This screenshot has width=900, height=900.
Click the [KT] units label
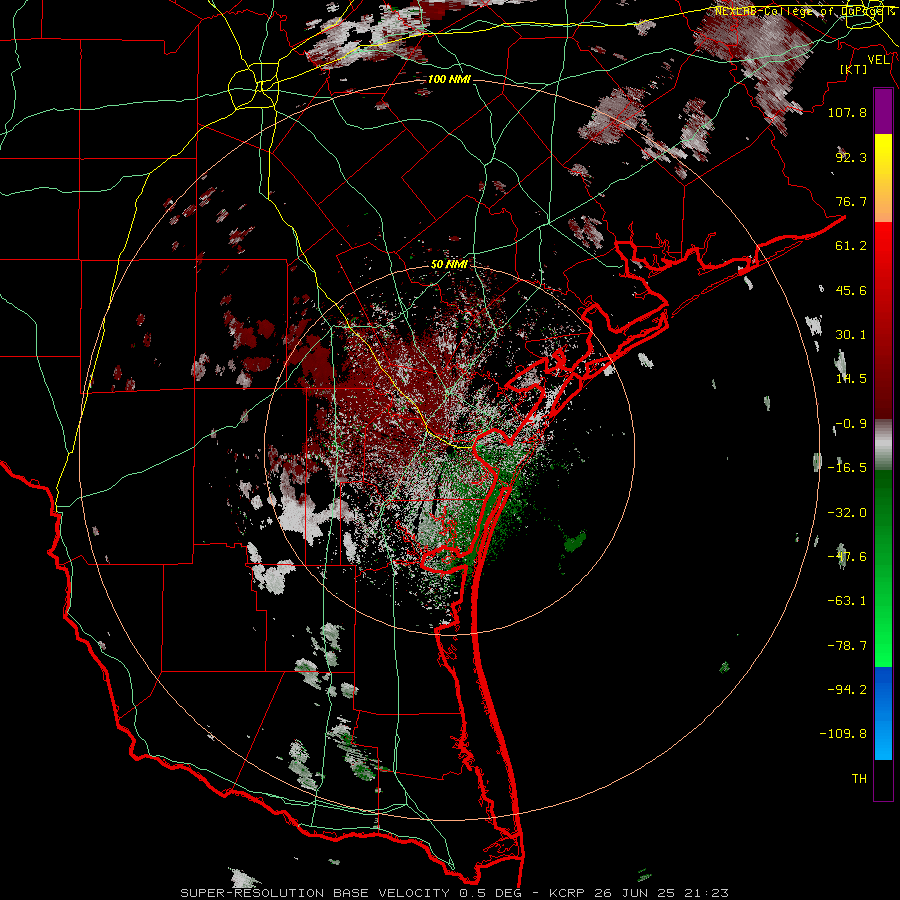pyautogui.click(x=854, y=69)
